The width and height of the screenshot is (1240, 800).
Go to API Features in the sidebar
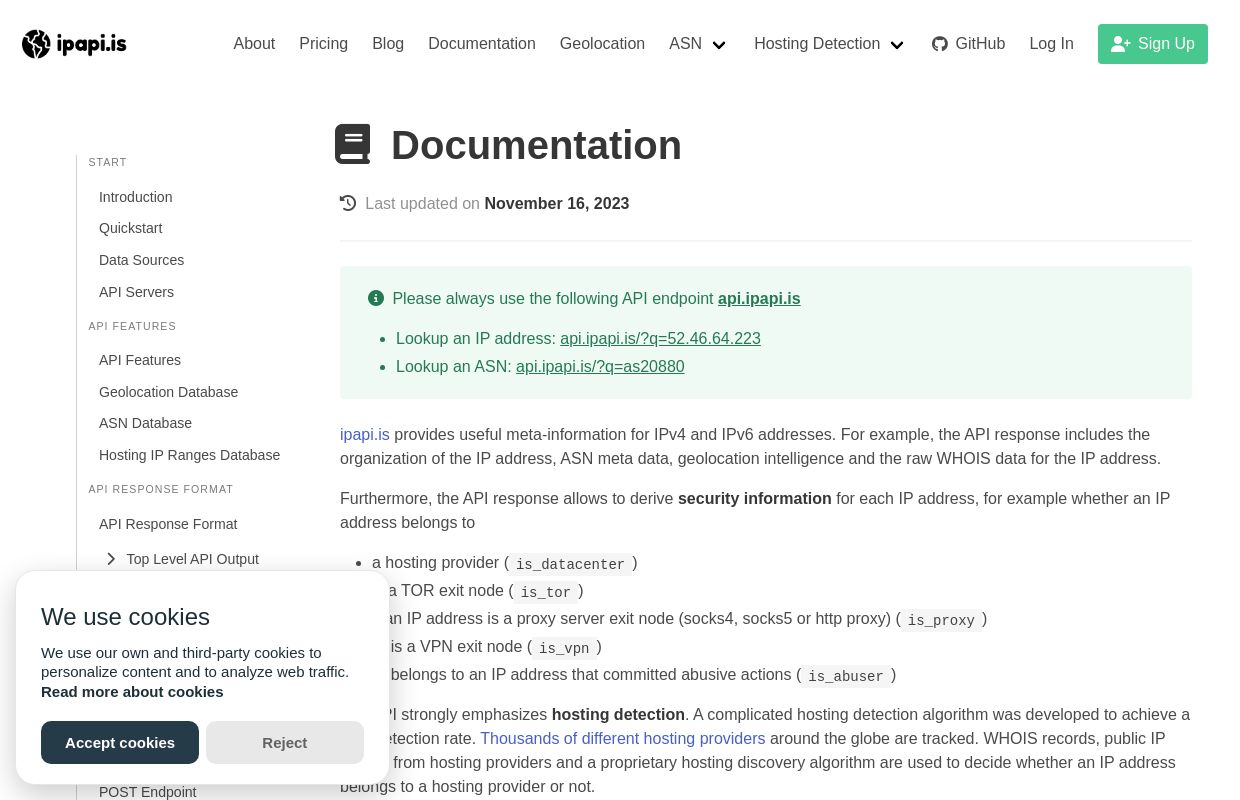click(140, 360)
